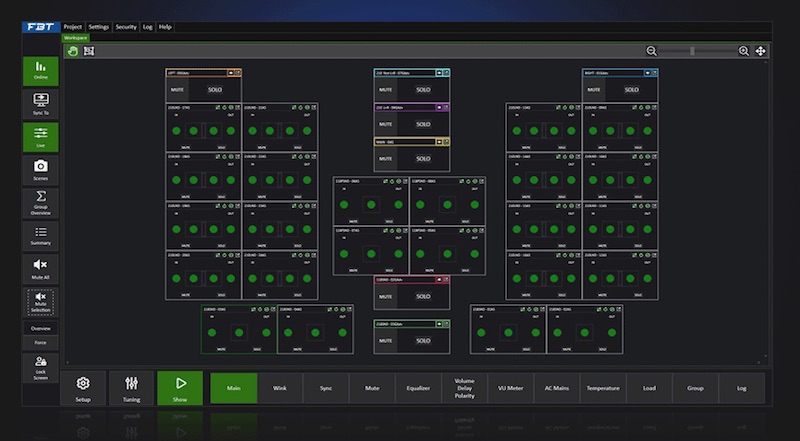
Task: Click the area selection tool beside the hand tool
Action: [x=88, y=51]
